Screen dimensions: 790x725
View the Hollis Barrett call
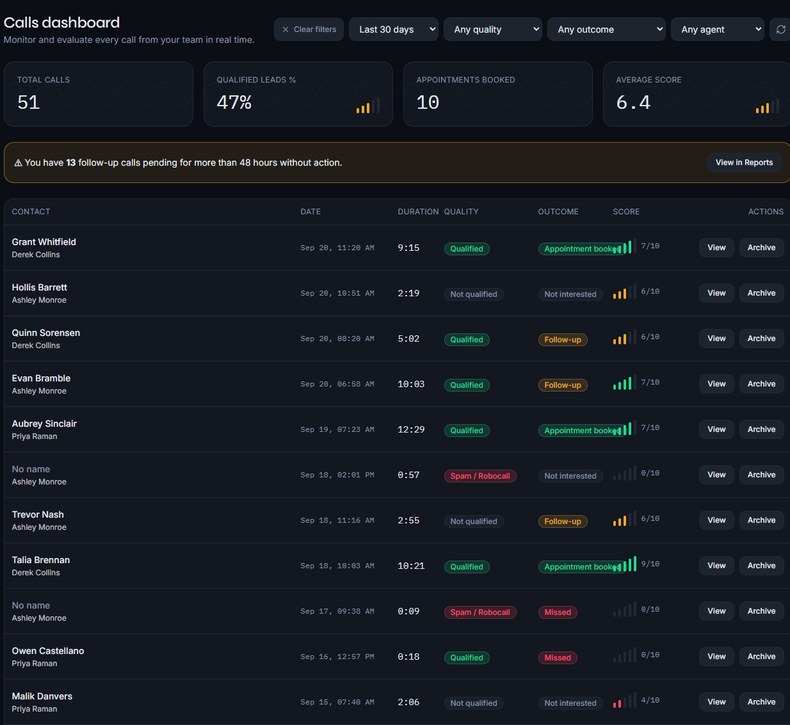(716, 293)
